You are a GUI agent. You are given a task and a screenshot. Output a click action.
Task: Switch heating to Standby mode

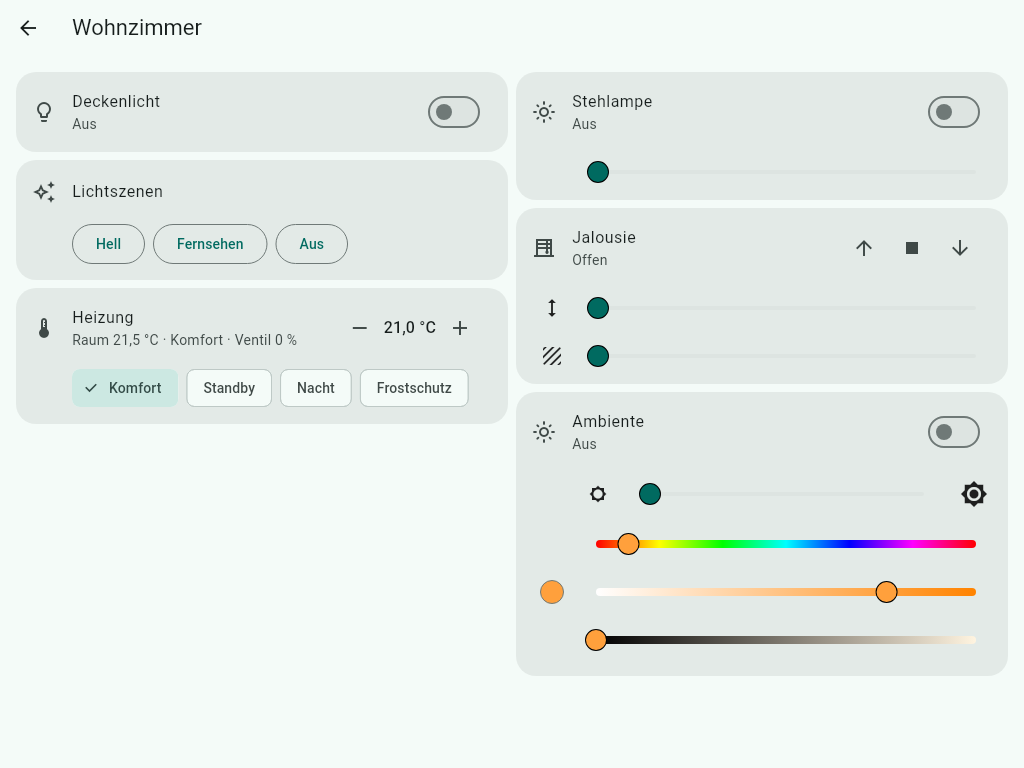tap(229, 388)
